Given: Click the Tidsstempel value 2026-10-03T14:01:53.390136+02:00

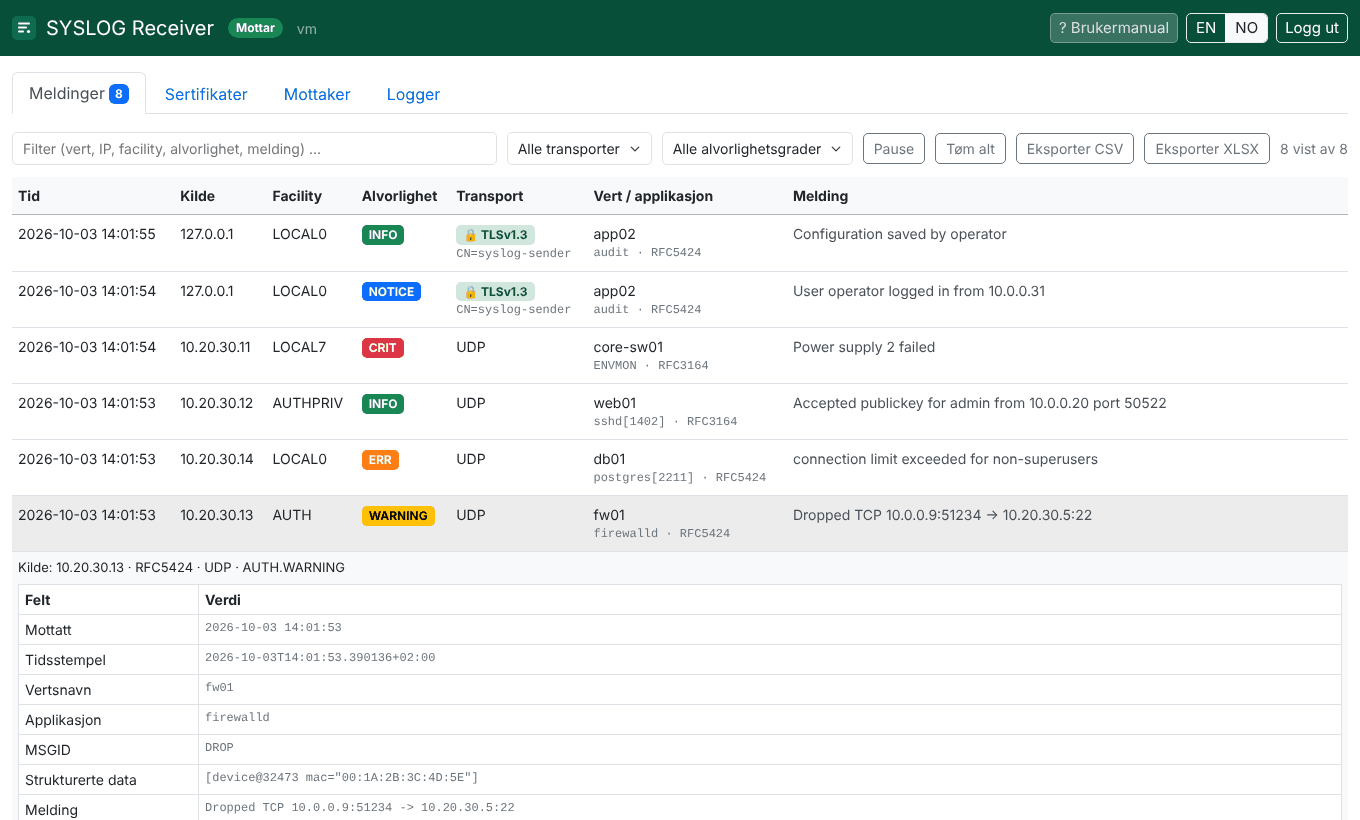Looking at the screenshot, I should pyautogui.click(x=320, y=657).
